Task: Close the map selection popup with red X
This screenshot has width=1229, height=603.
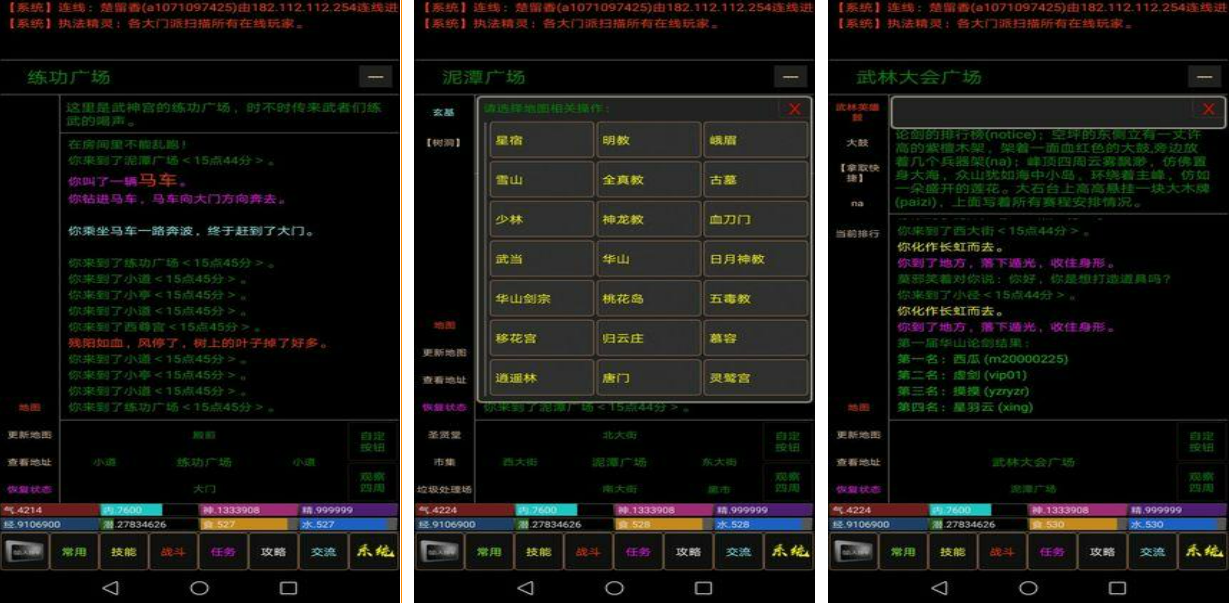Action: (x=794, y=109)
